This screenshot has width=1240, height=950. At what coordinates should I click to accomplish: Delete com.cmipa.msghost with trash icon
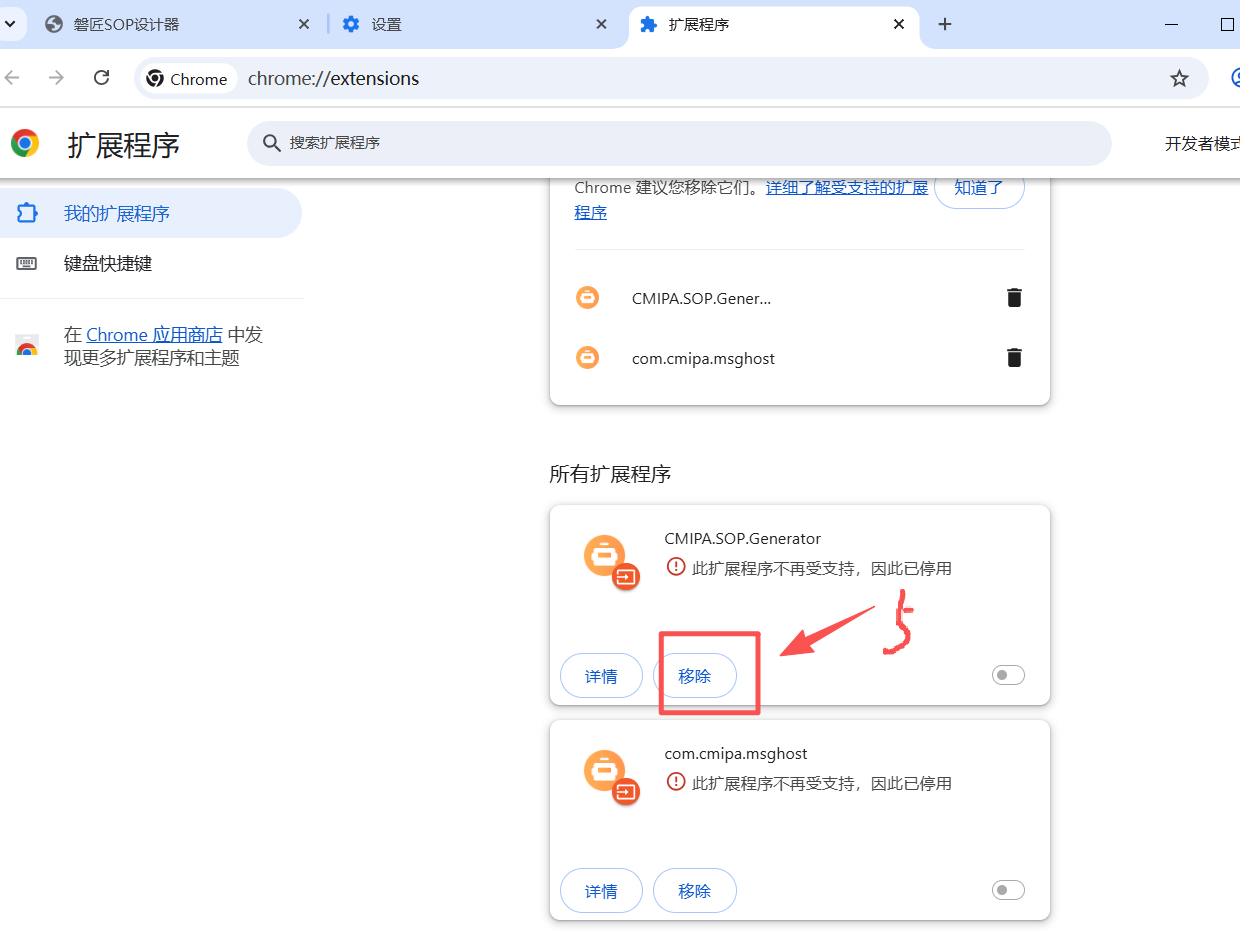[x=1014, y=357]
